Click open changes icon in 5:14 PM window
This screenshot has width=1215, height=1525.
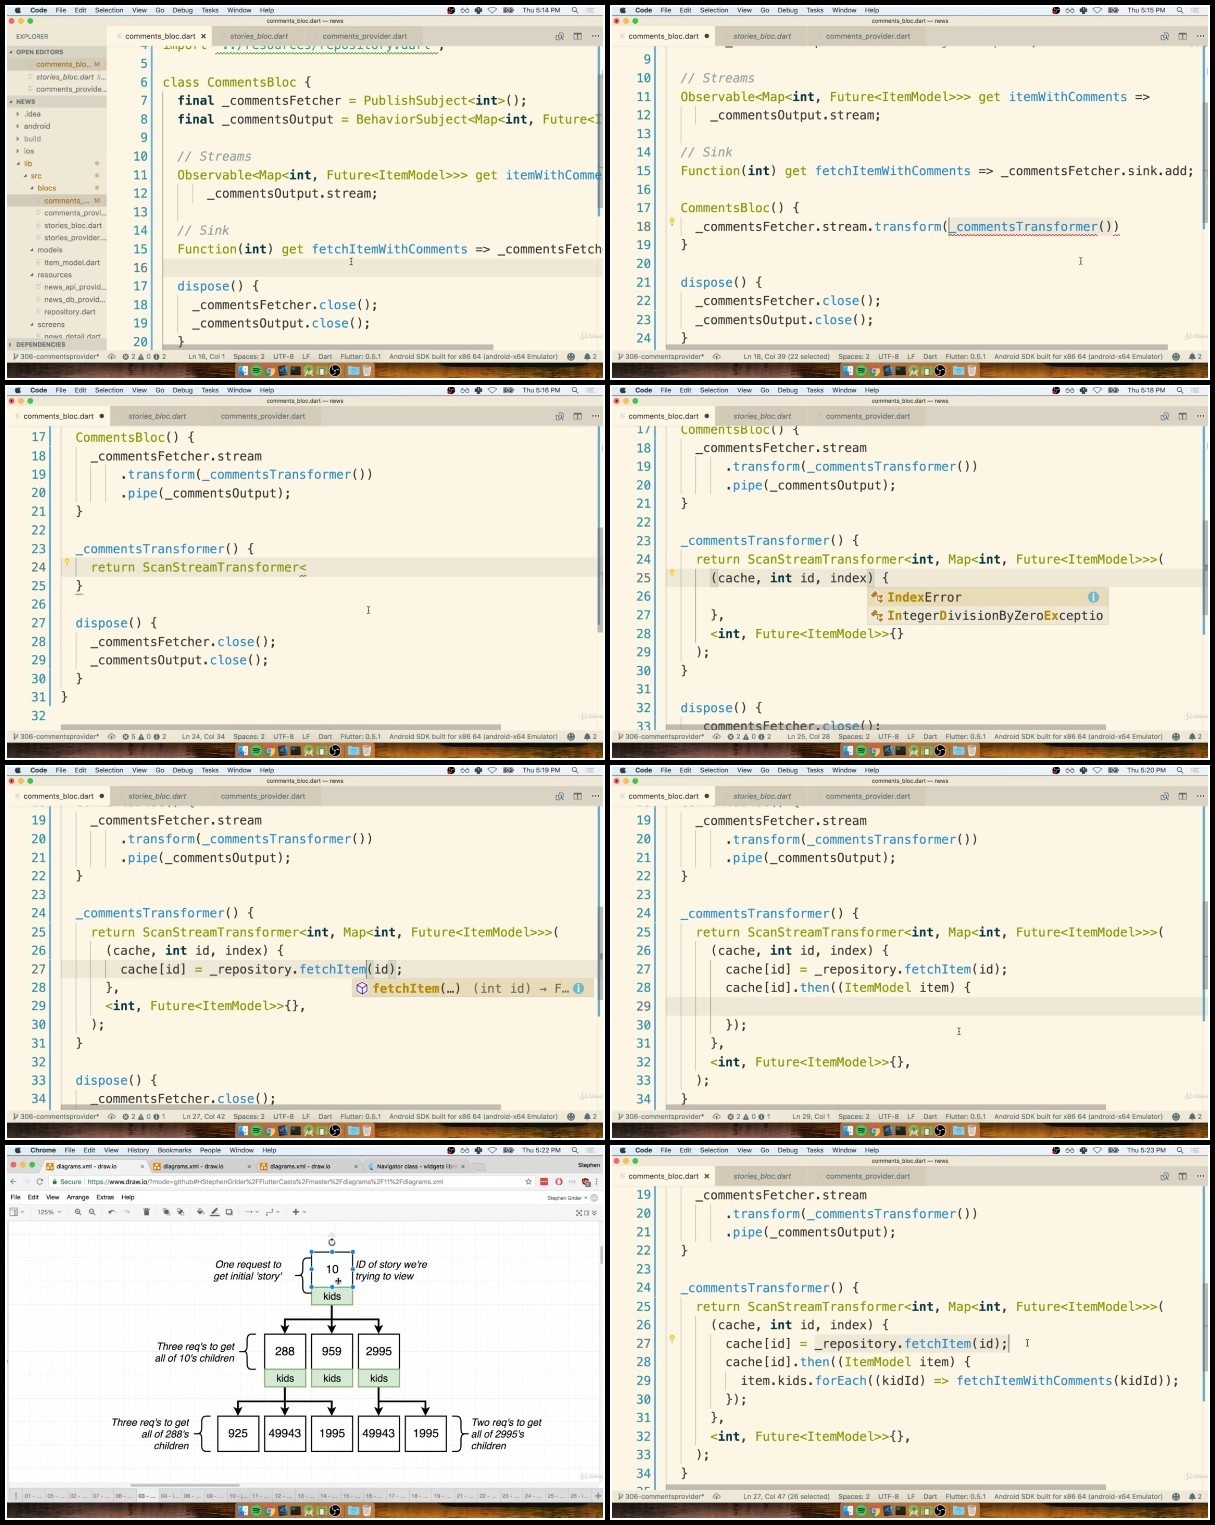560,36
